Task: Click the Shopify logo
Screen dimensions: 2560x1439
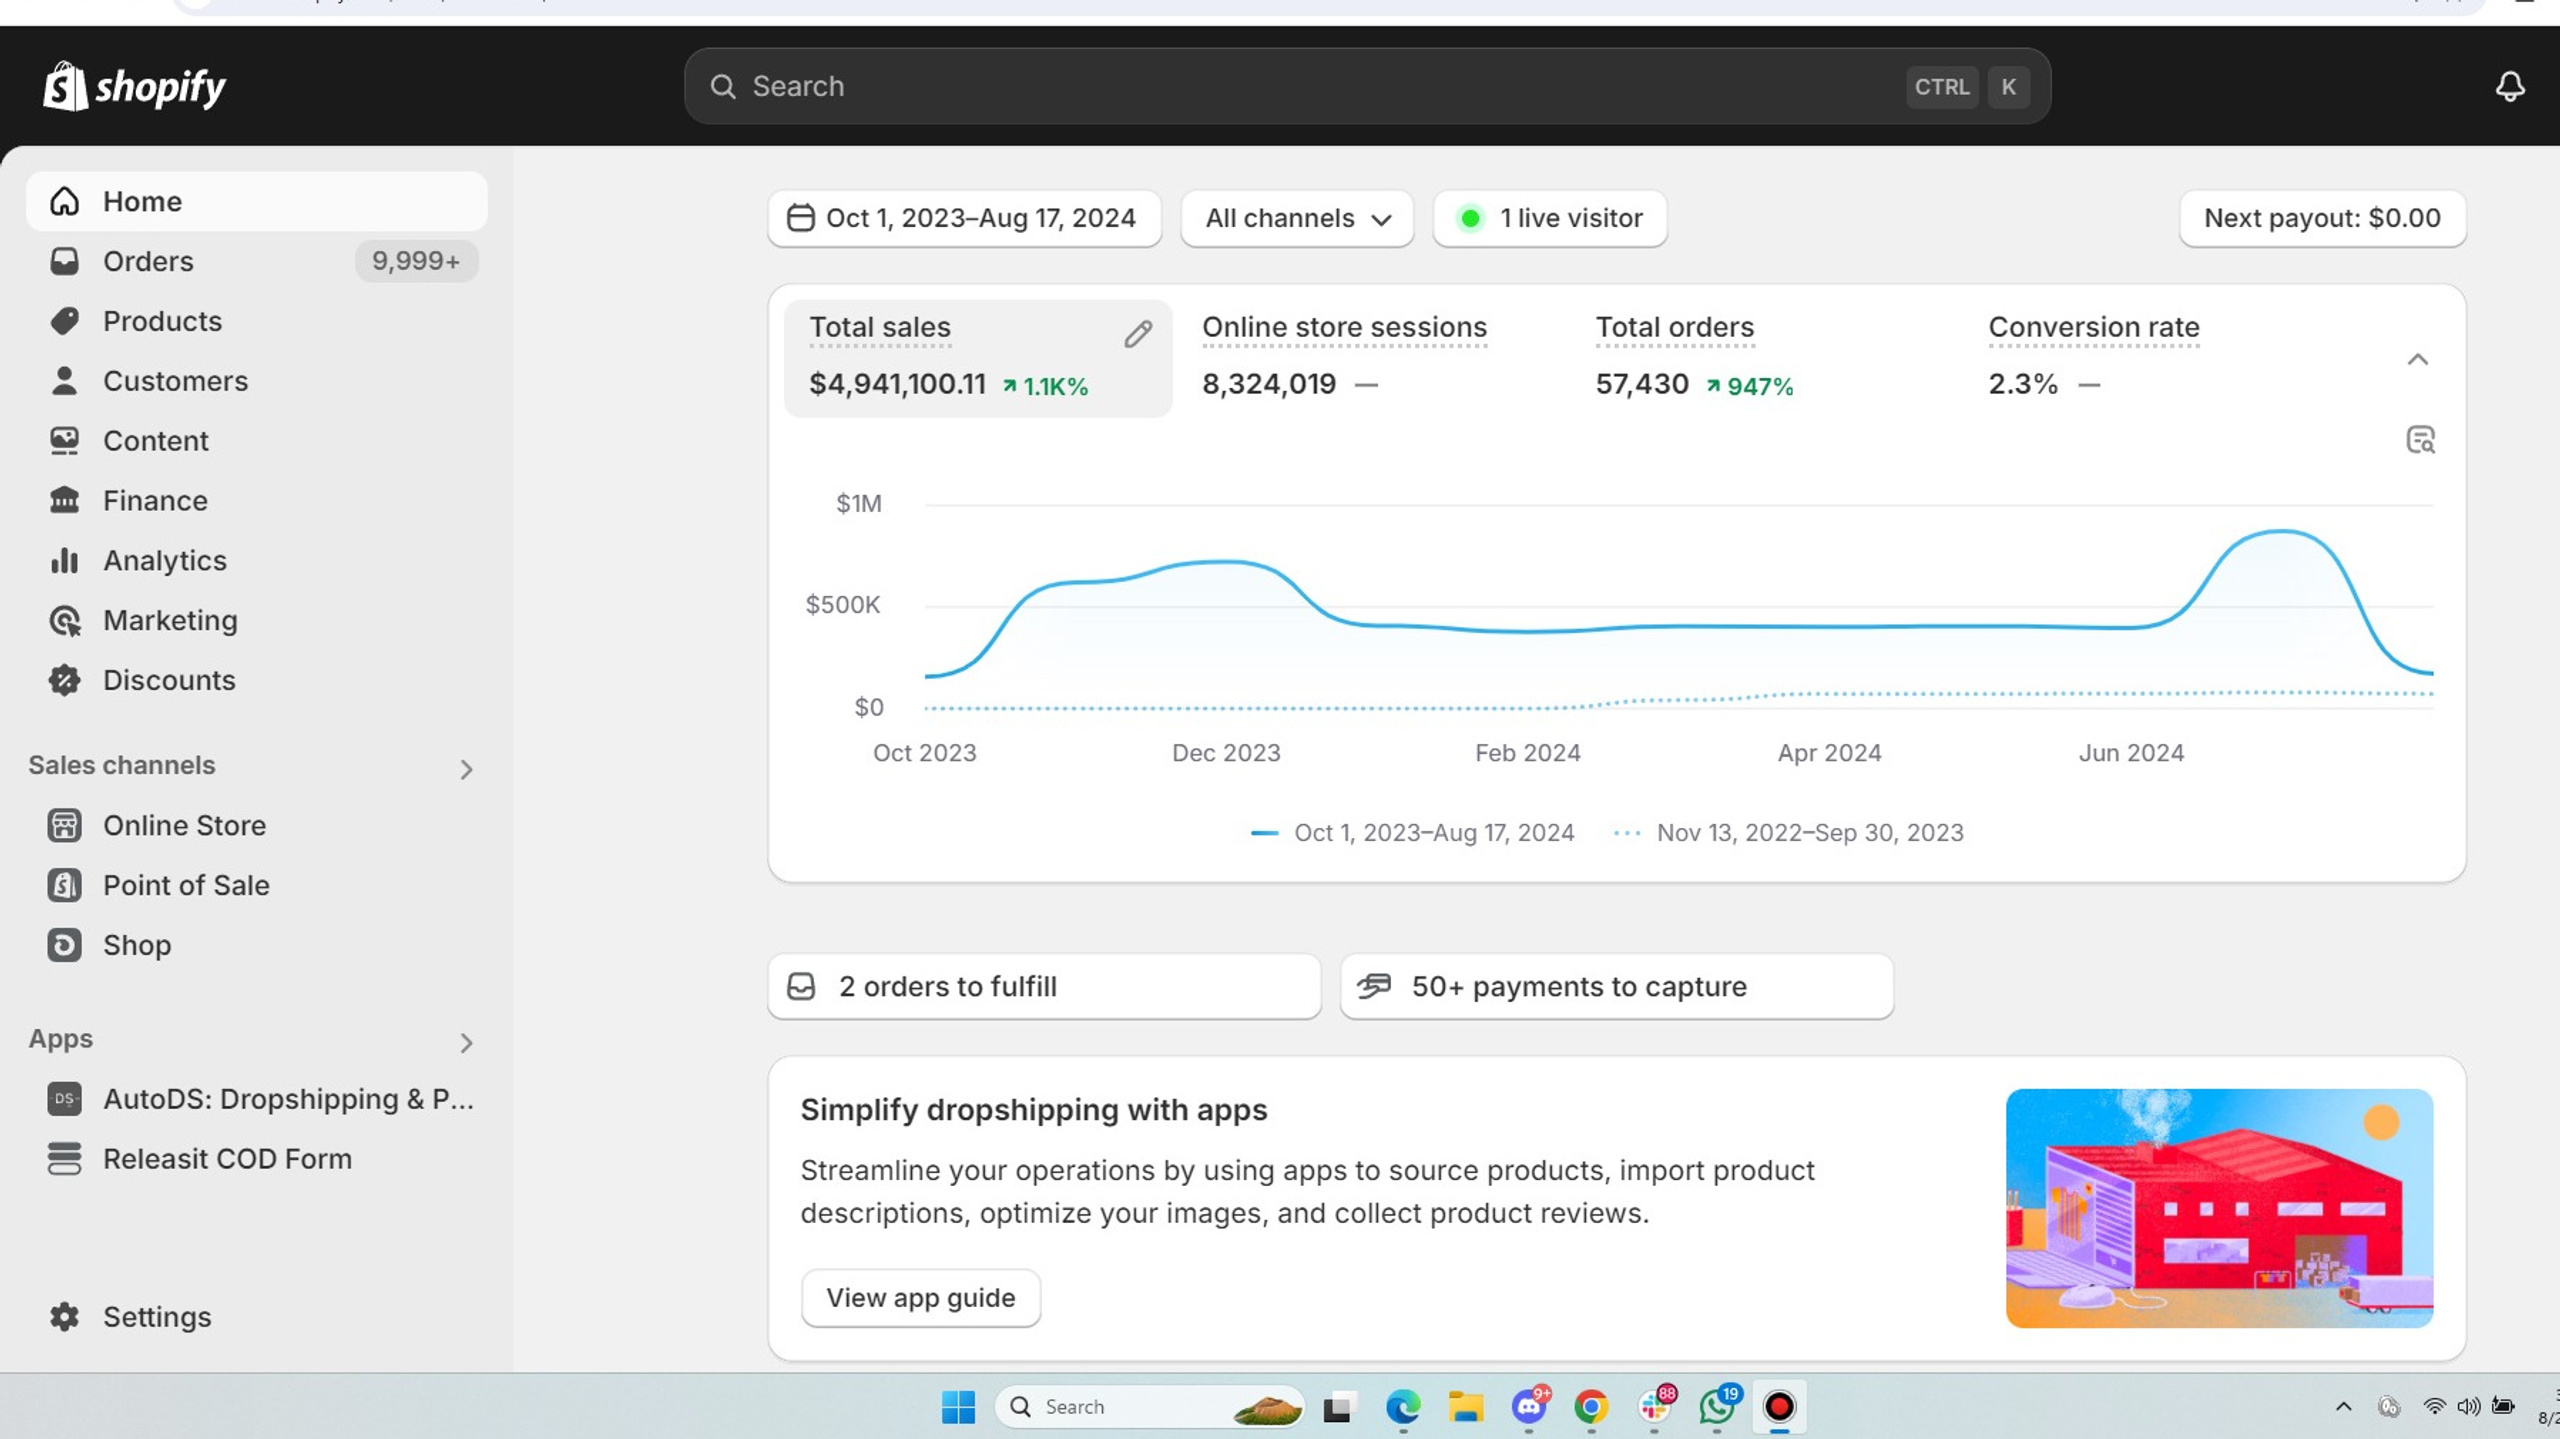Action: click(x=135, y=87)
